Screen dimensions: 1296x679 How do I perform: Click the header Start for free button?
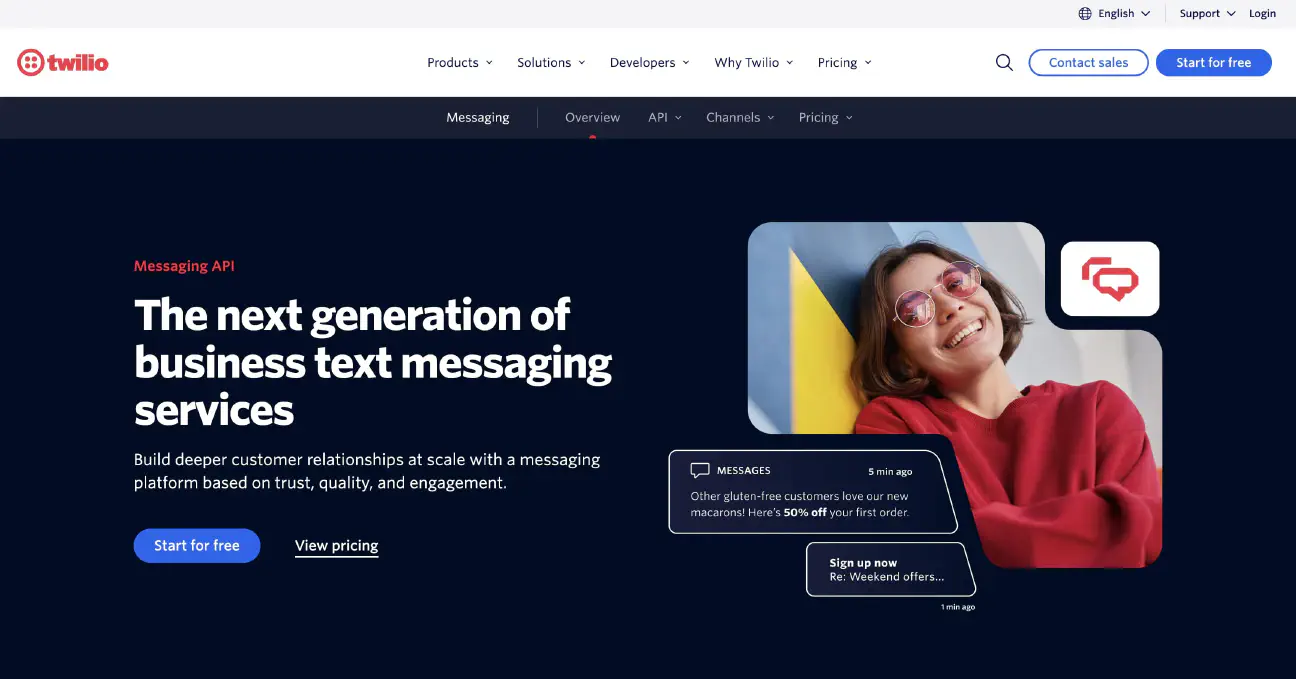(x=1214, y=62)
